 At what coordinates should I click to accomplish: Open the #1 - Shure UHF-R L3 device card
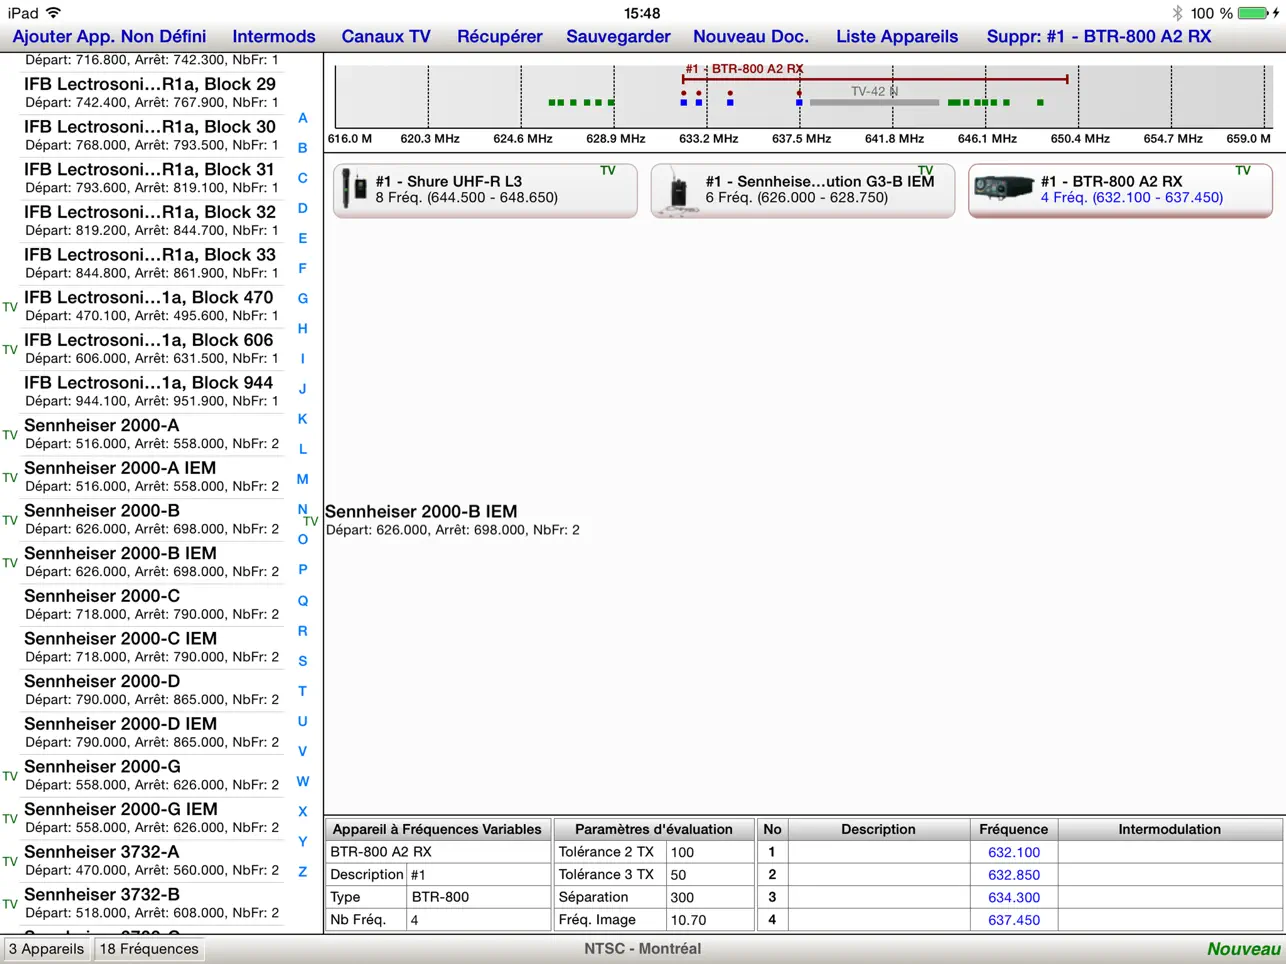coord(485,189)
